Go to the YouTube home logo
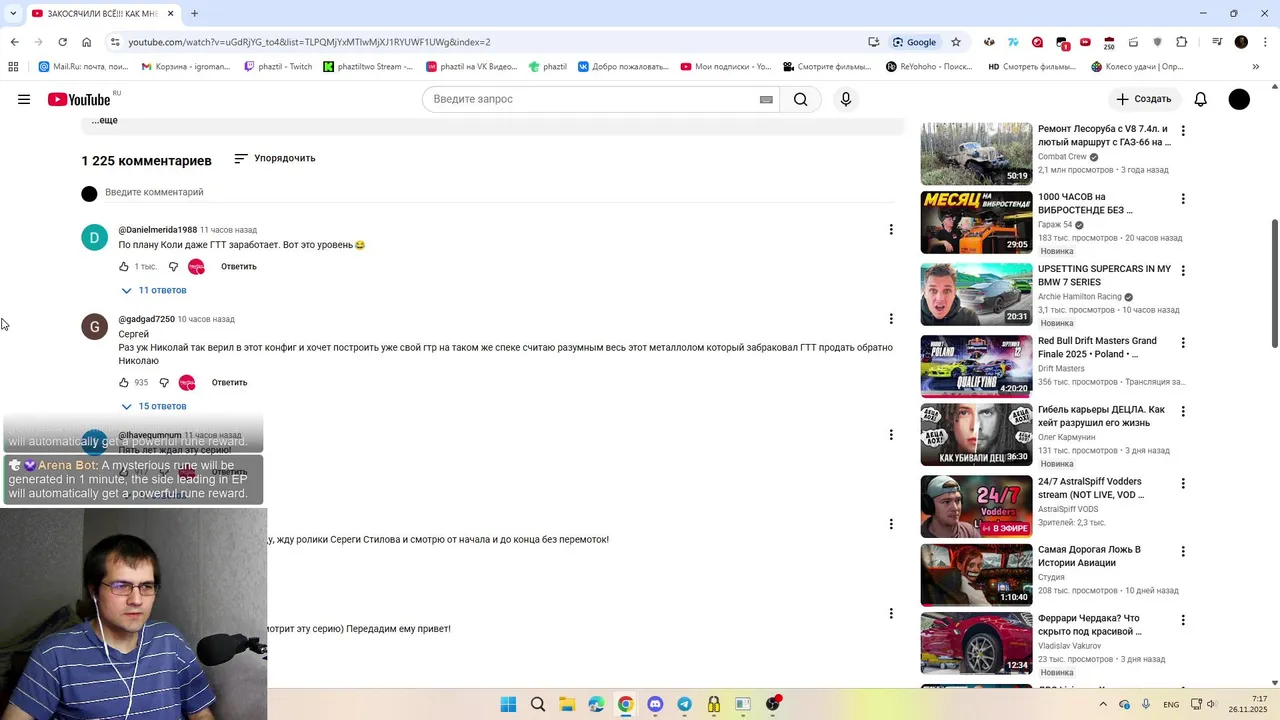The image size is (1280, 720). coord(79,99)
